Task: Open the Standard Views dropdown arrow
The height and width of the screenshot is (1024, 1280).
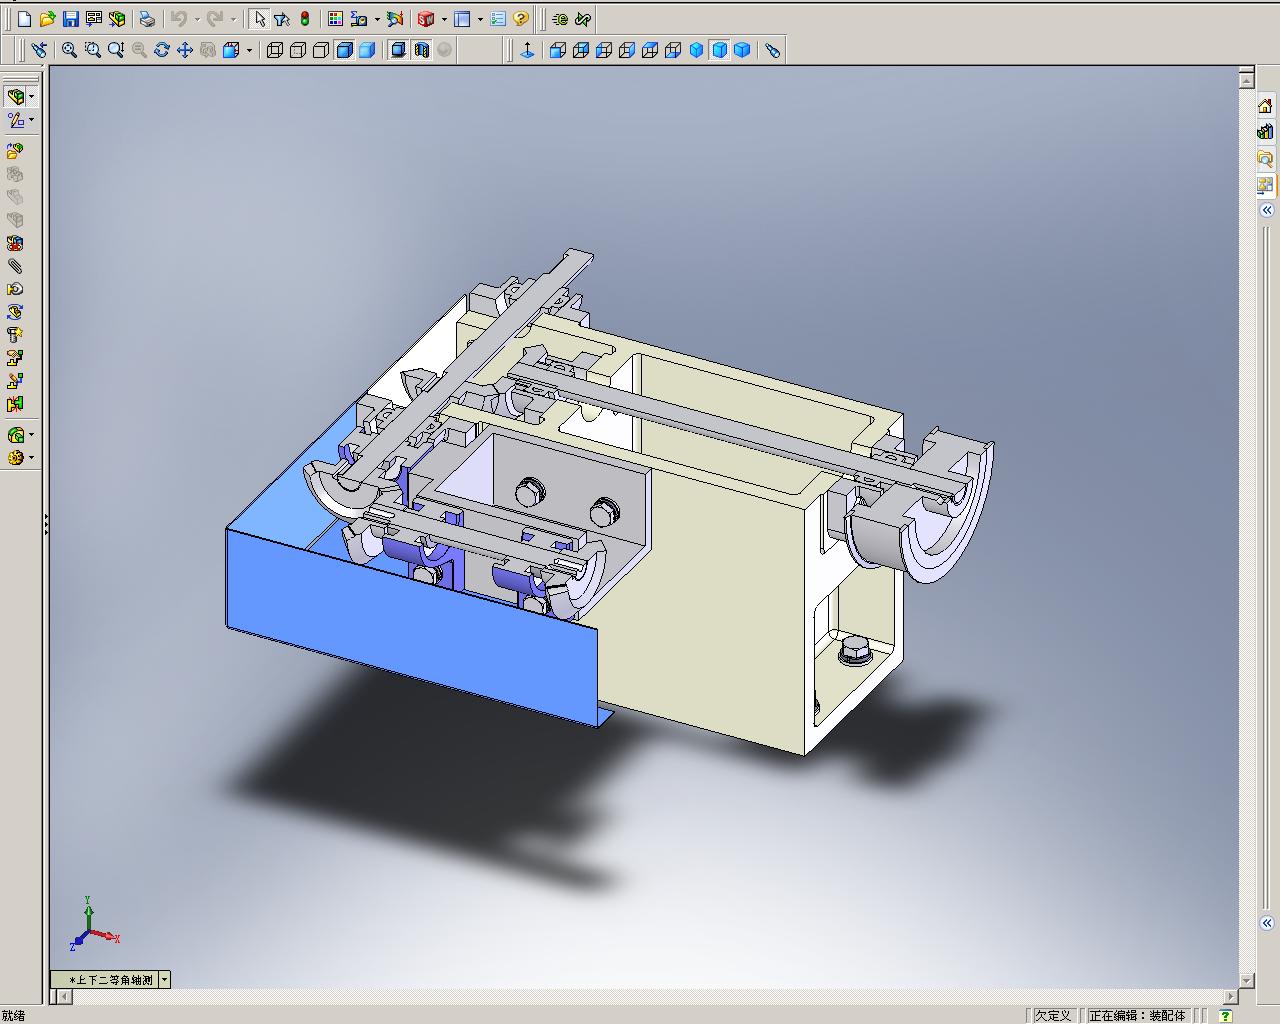Action: [x=249, y=50]
